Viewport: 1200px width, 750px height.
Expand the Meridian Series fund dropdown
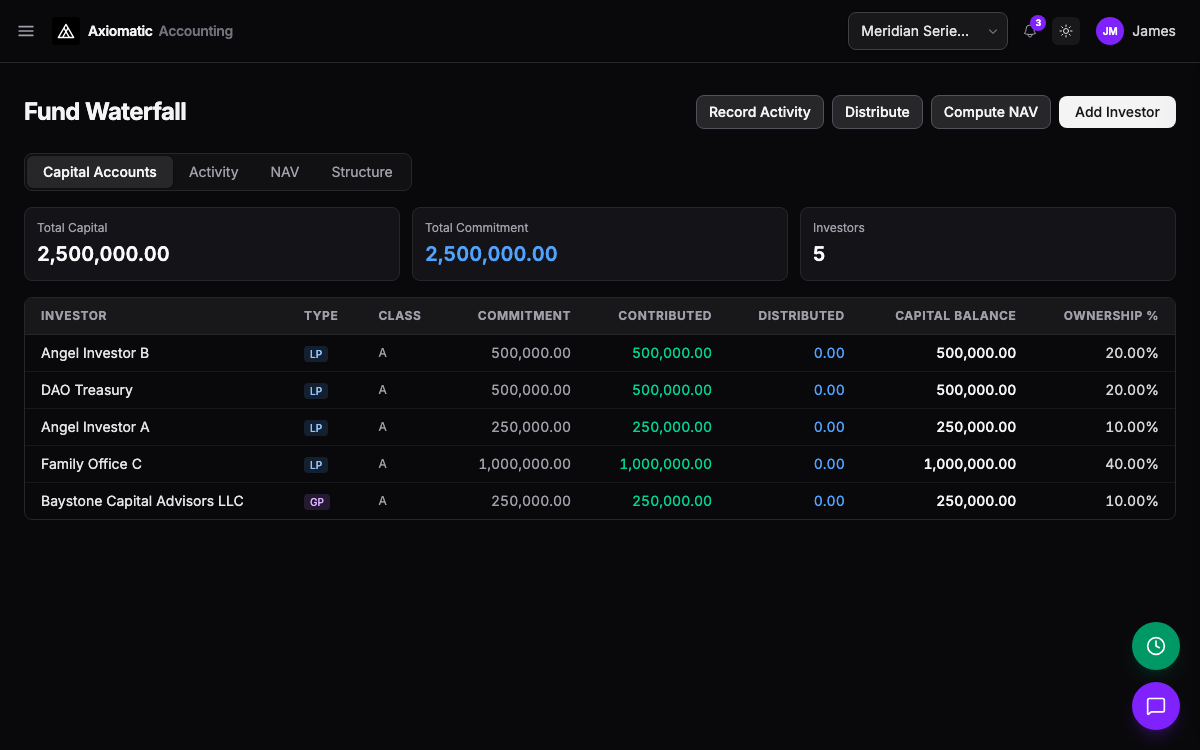tap(928, 31)
